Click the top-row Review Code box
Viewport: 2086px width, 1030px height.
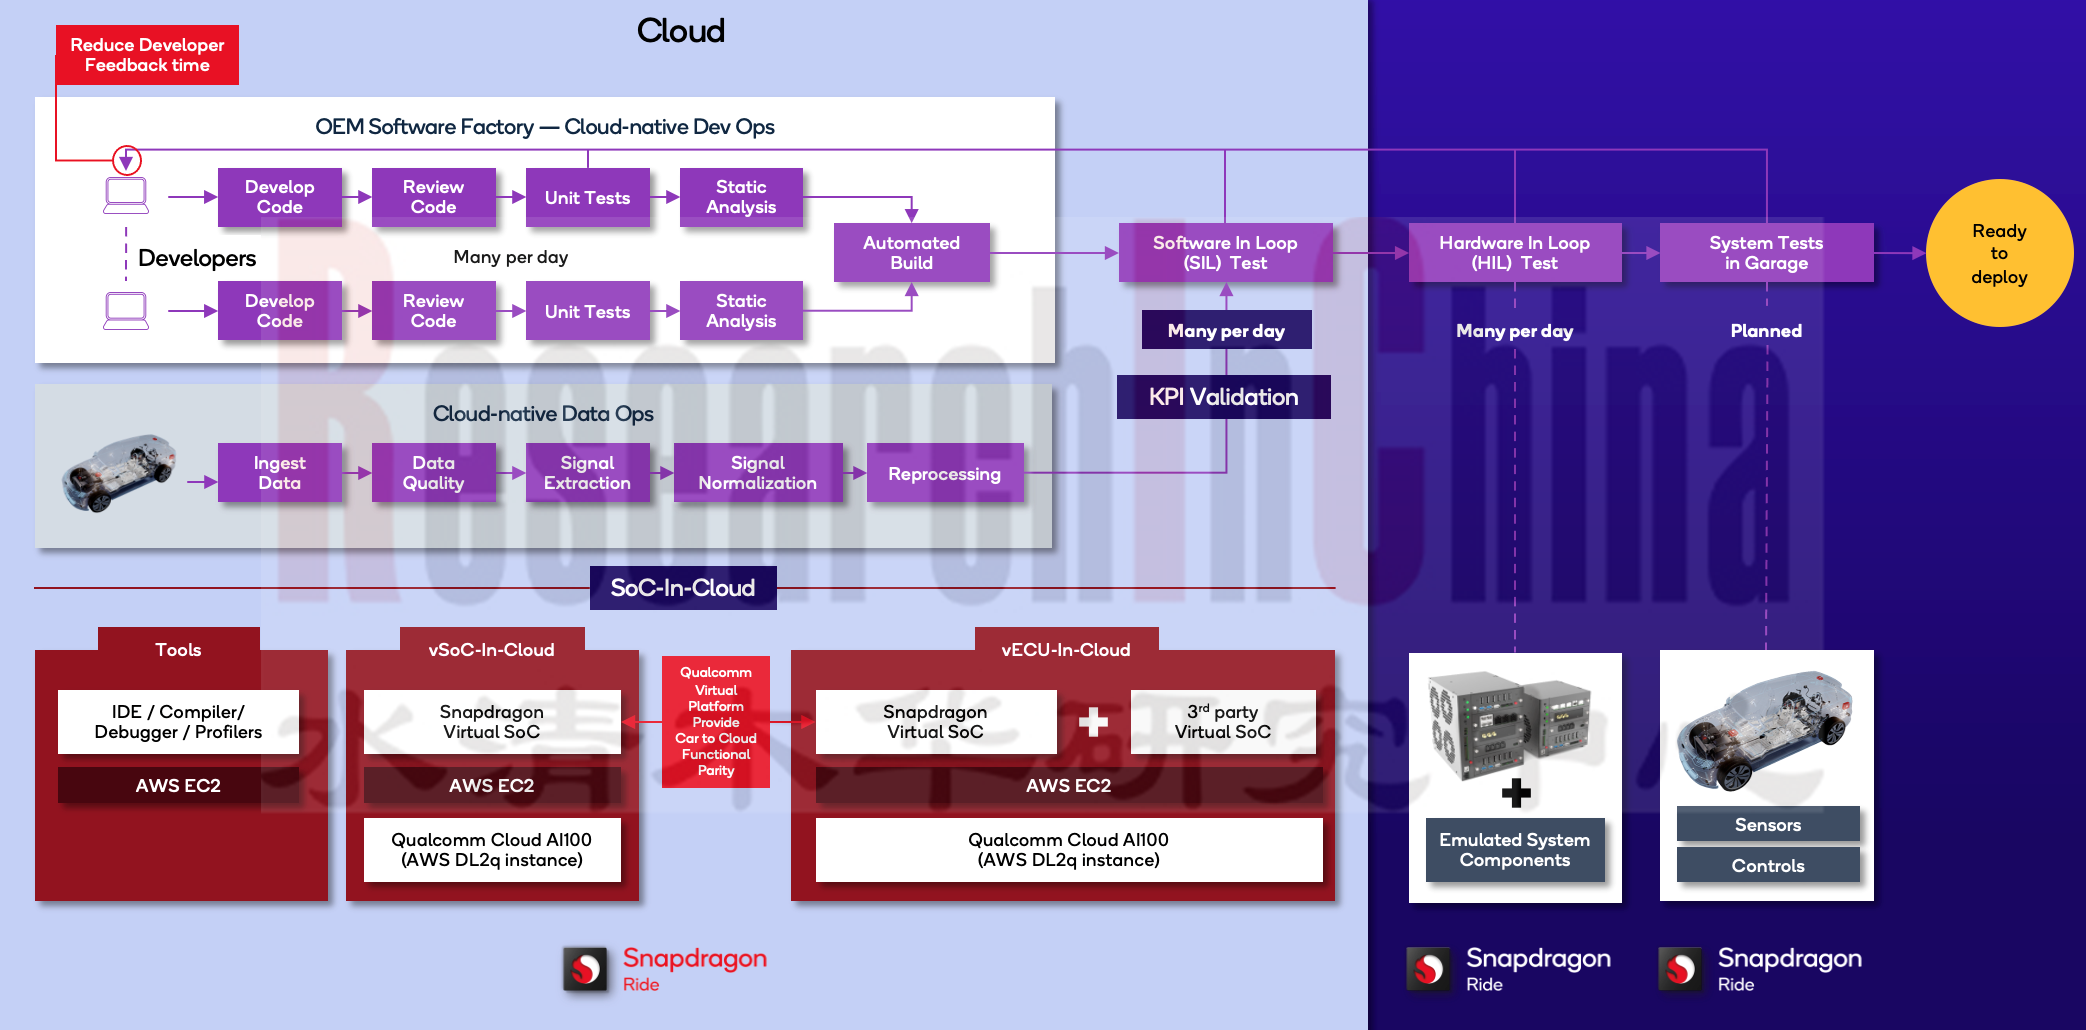click(x=434, y=197)
